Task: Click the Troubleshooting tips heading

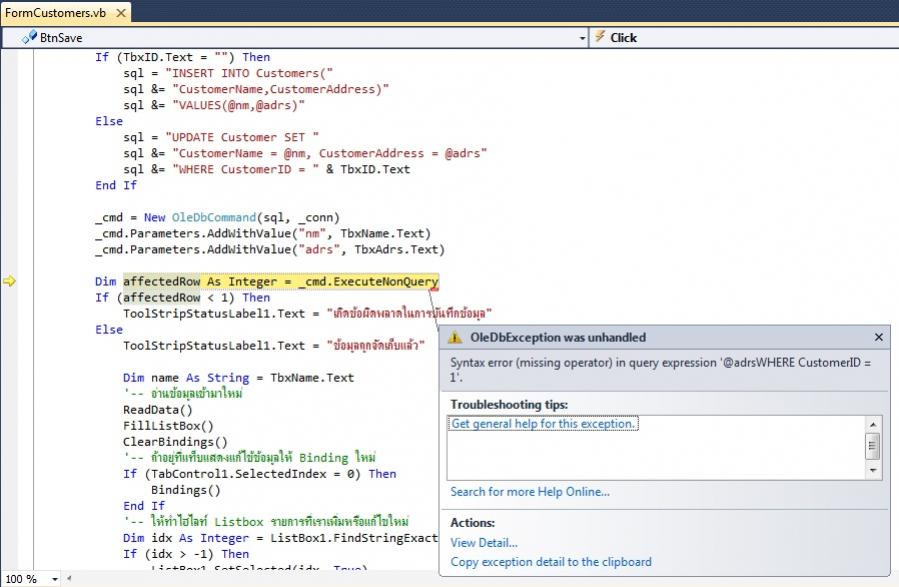Action: 509,405
